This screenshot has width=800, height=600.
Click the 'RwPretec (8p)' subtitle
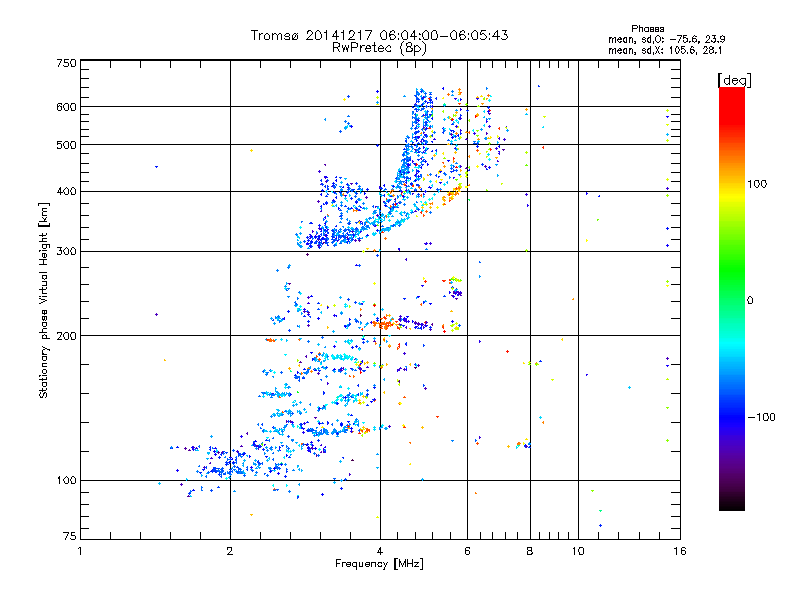pyautogui.click(x=379, y=48)
